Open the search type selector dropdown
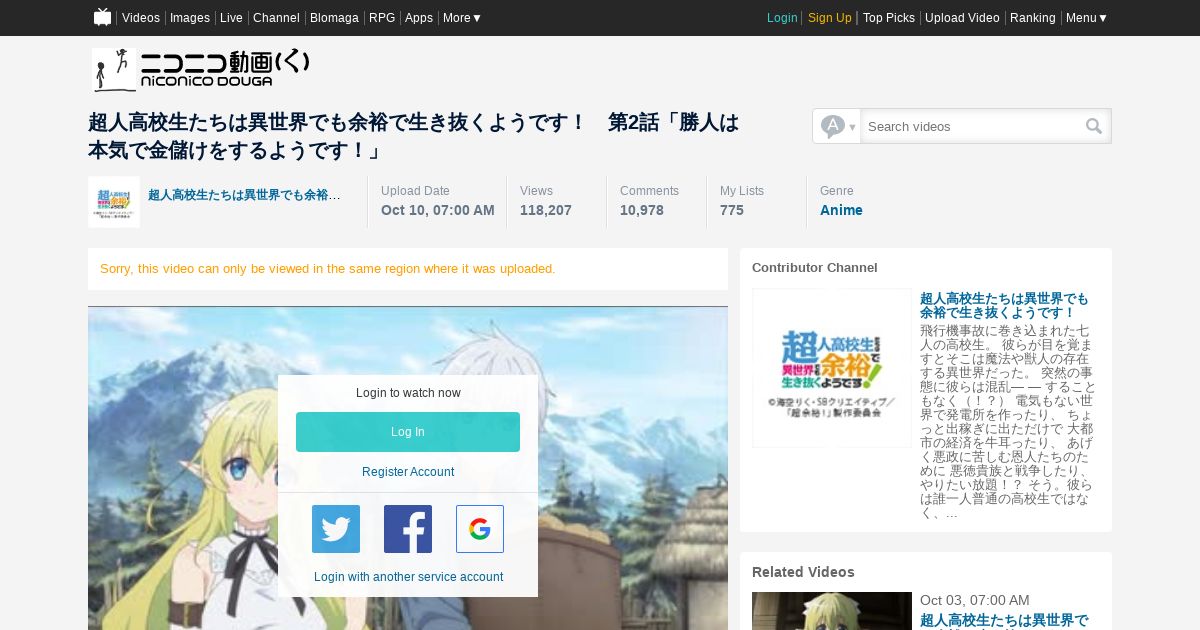Screen dimensions: 1200x630 point(837,126)
